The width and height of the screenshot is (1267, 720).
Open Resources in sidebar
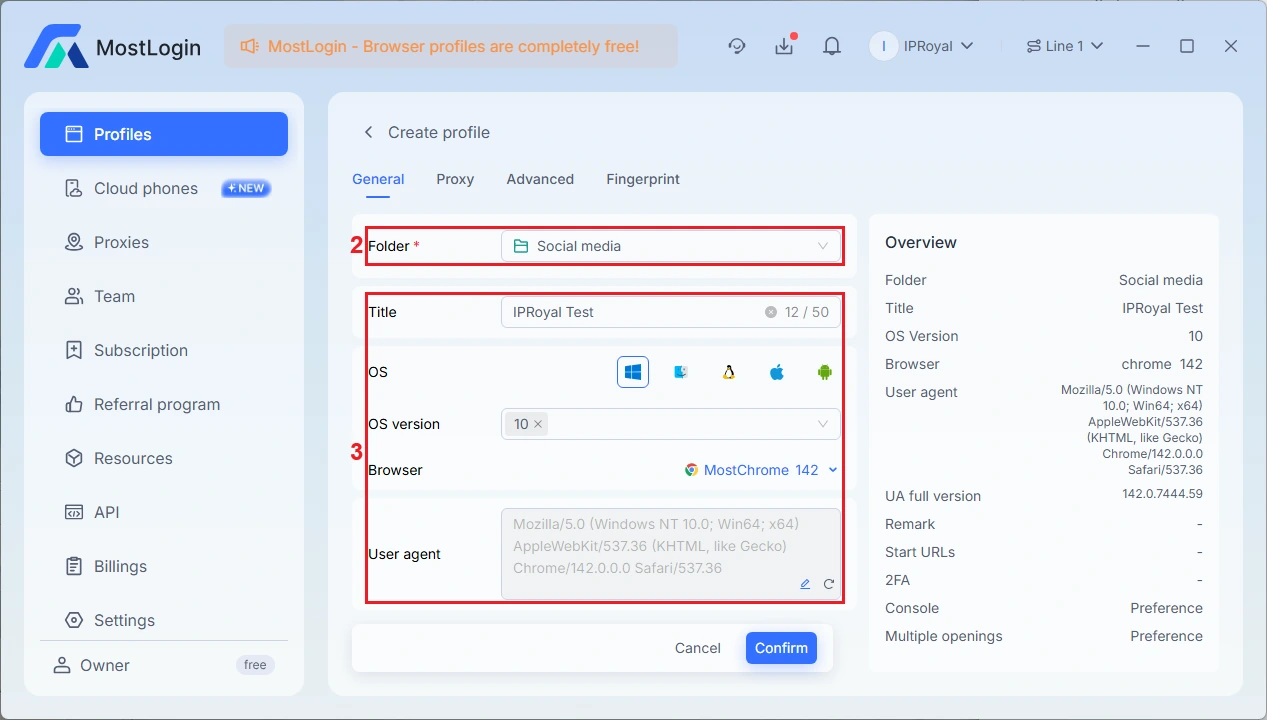164,458
